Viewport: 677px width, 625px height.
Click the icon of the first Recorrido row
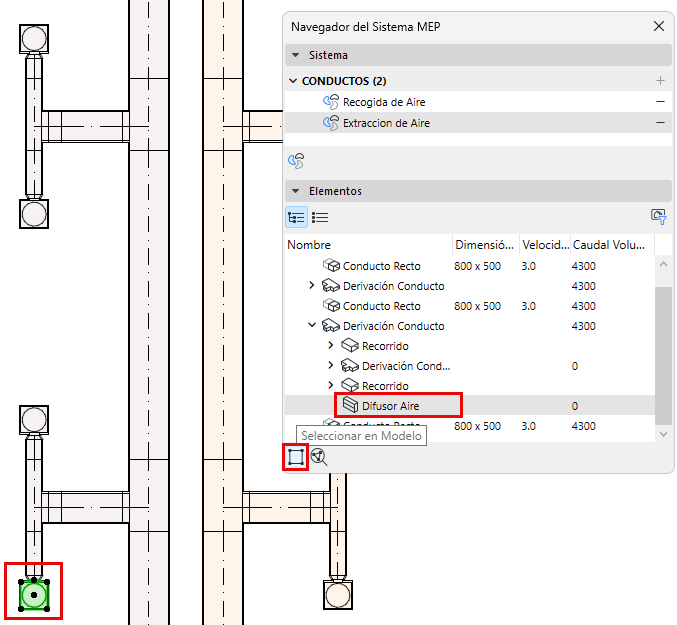pos(350,345)
